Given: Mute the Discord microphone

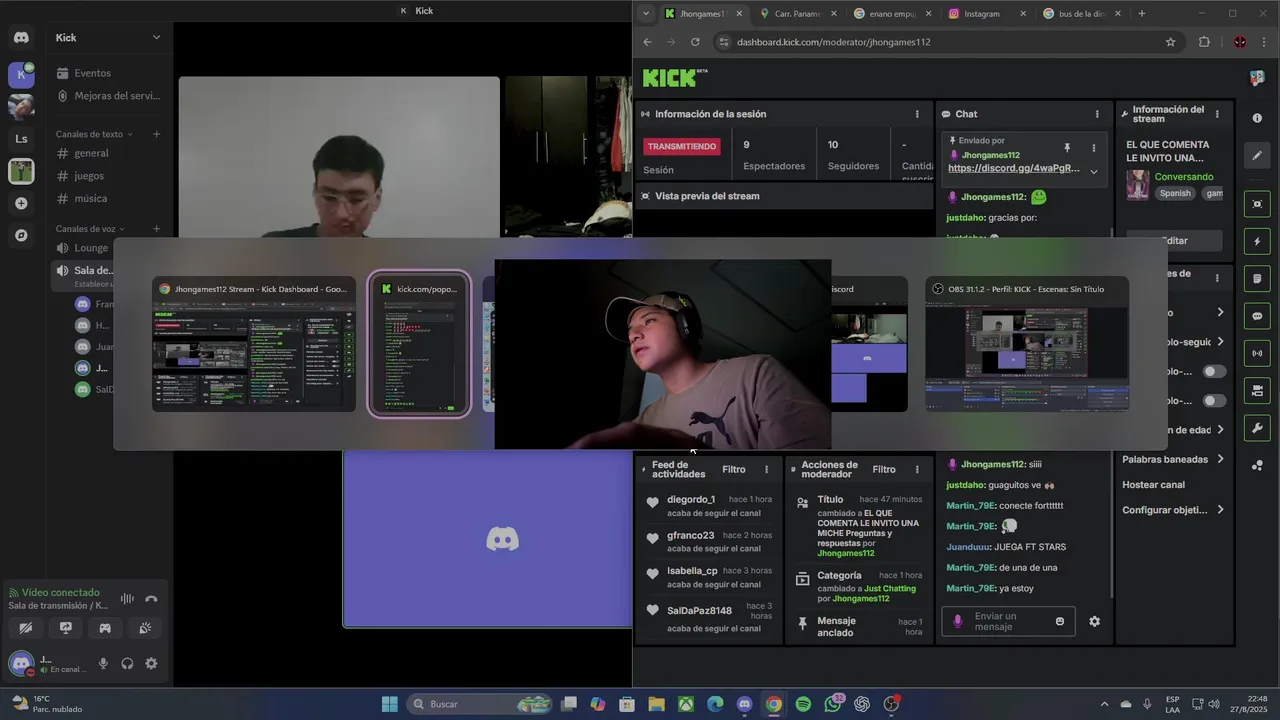Looking at the screenshot, I should tap(103, 663).
